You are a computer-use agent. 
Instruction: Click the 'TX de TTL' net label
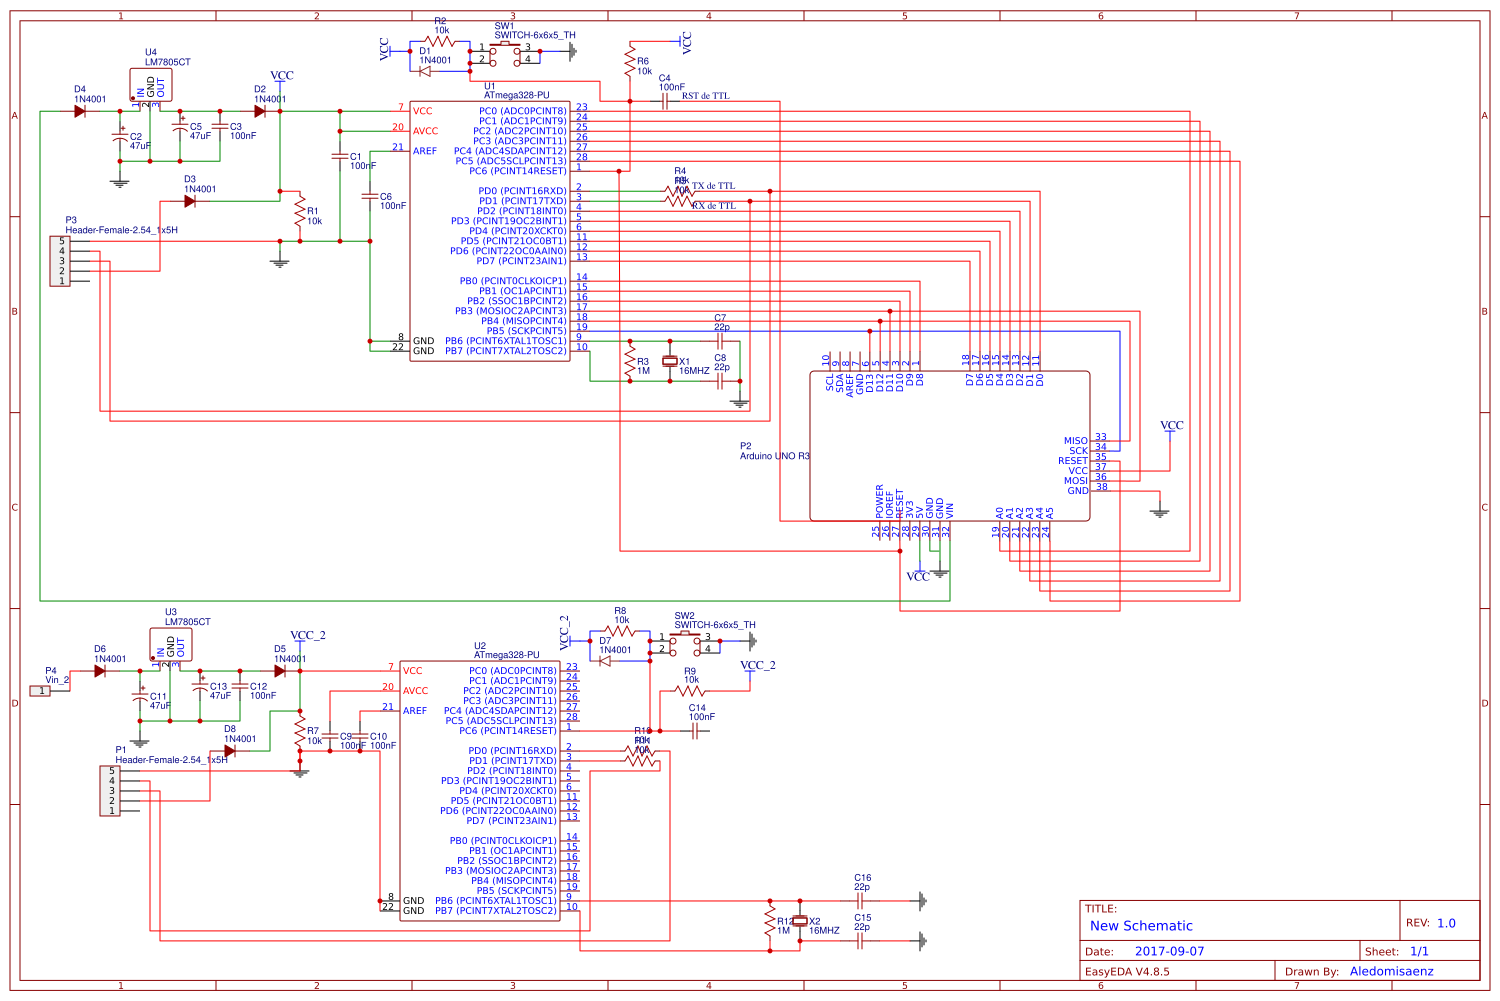point(714,186)
